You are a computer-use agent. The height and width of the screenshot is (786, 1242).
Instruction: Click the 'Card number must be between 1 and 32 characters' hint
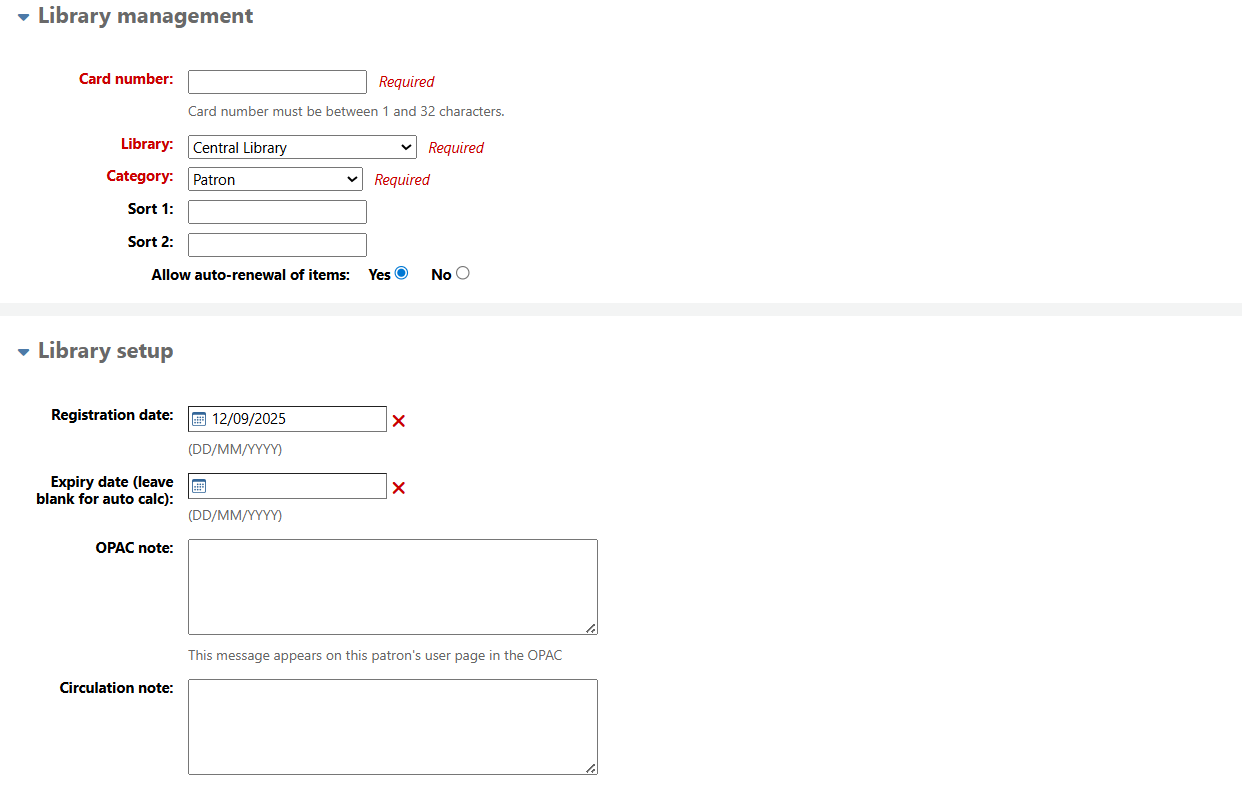346,111
